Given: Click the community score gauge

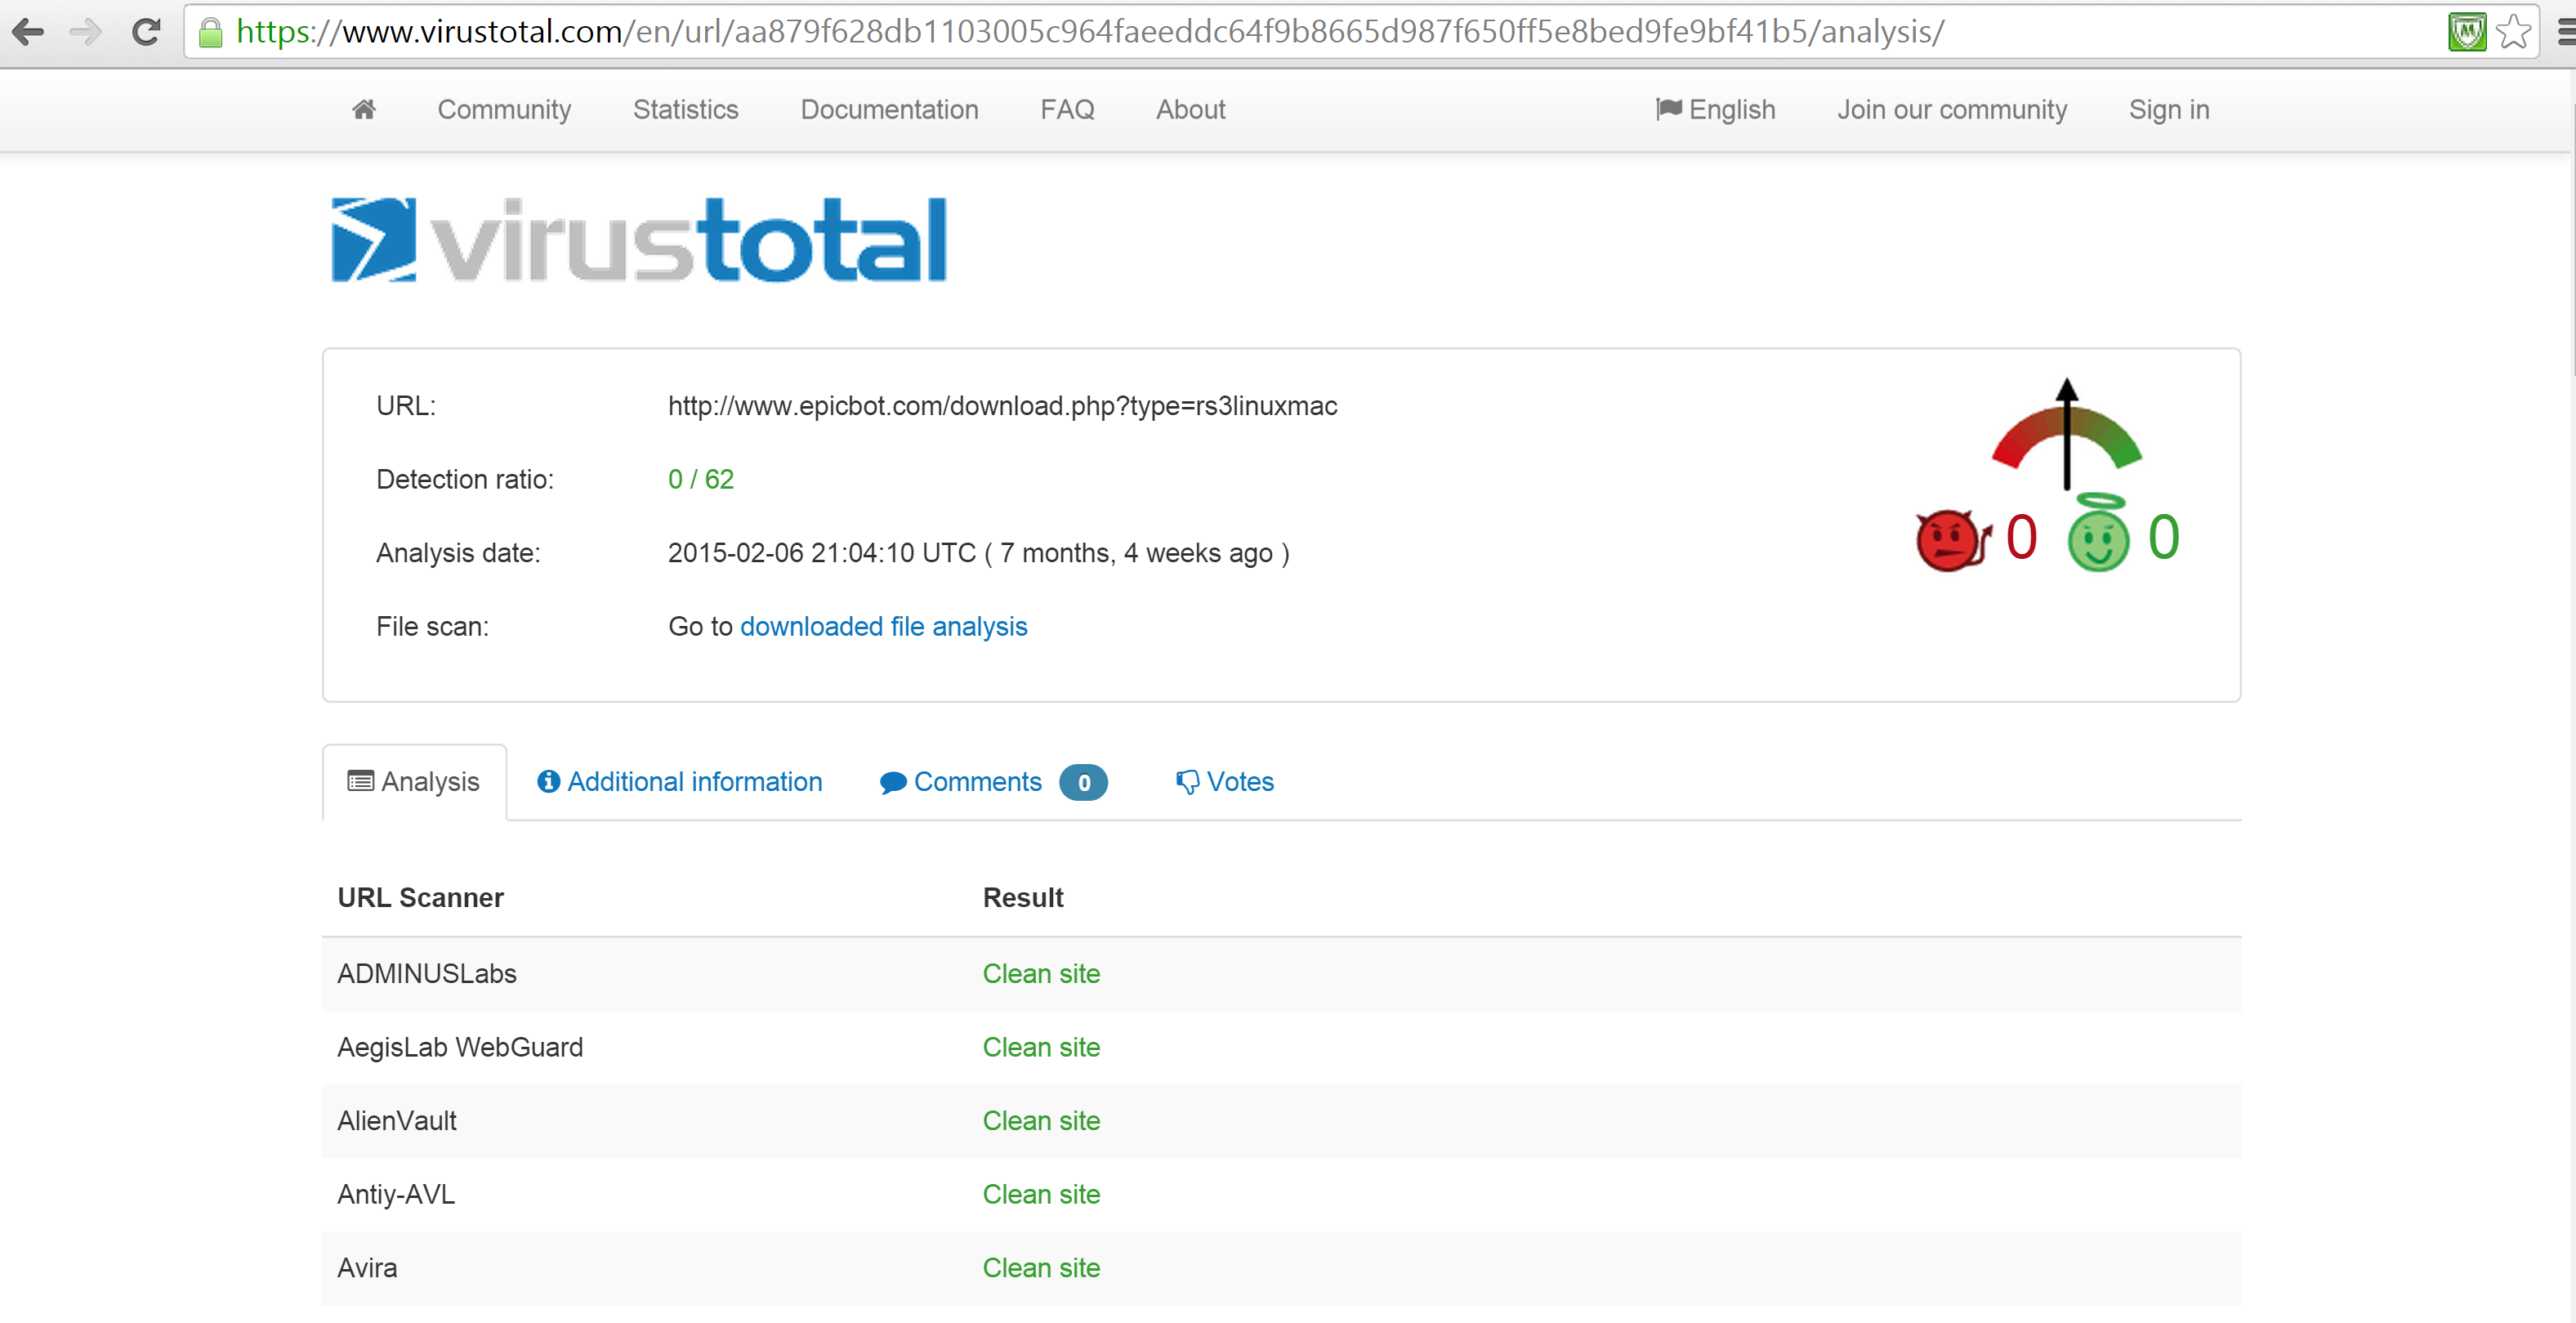Looking at the screenshot, I should click(2066, 434).
